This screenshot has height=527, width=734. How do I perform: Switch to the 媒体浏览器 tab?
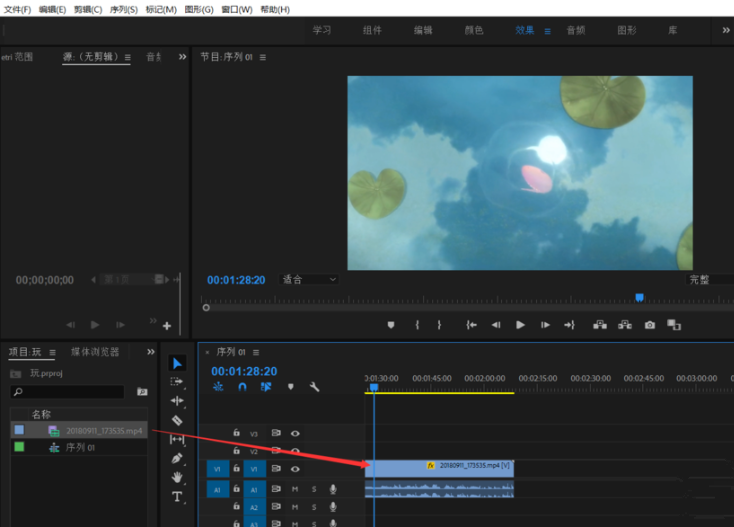(x=95, y=352)
